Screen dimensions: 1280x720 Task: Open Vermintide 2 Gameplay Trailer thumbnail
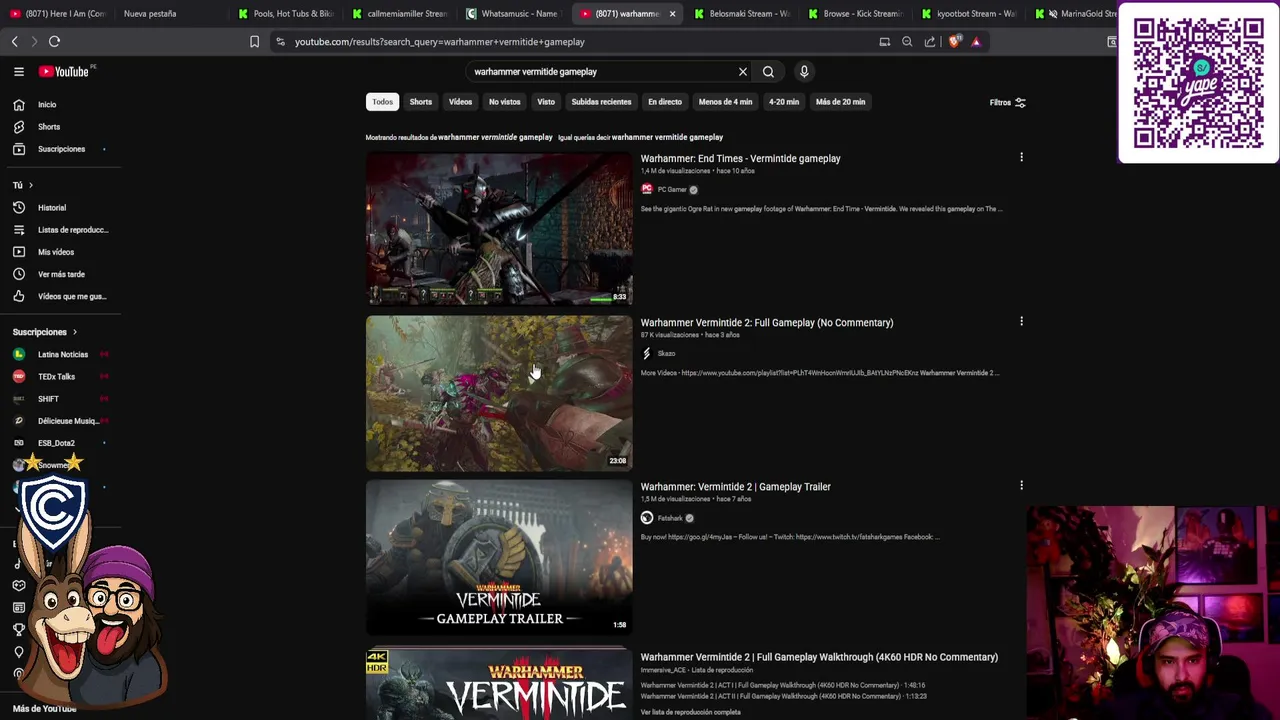point(499,557)
